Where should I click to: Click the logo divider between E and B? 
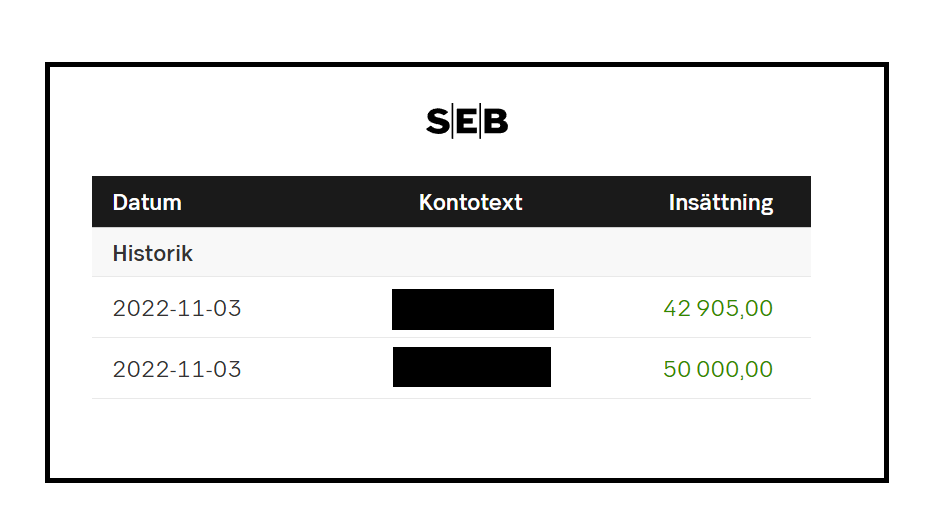click(480, 122)
